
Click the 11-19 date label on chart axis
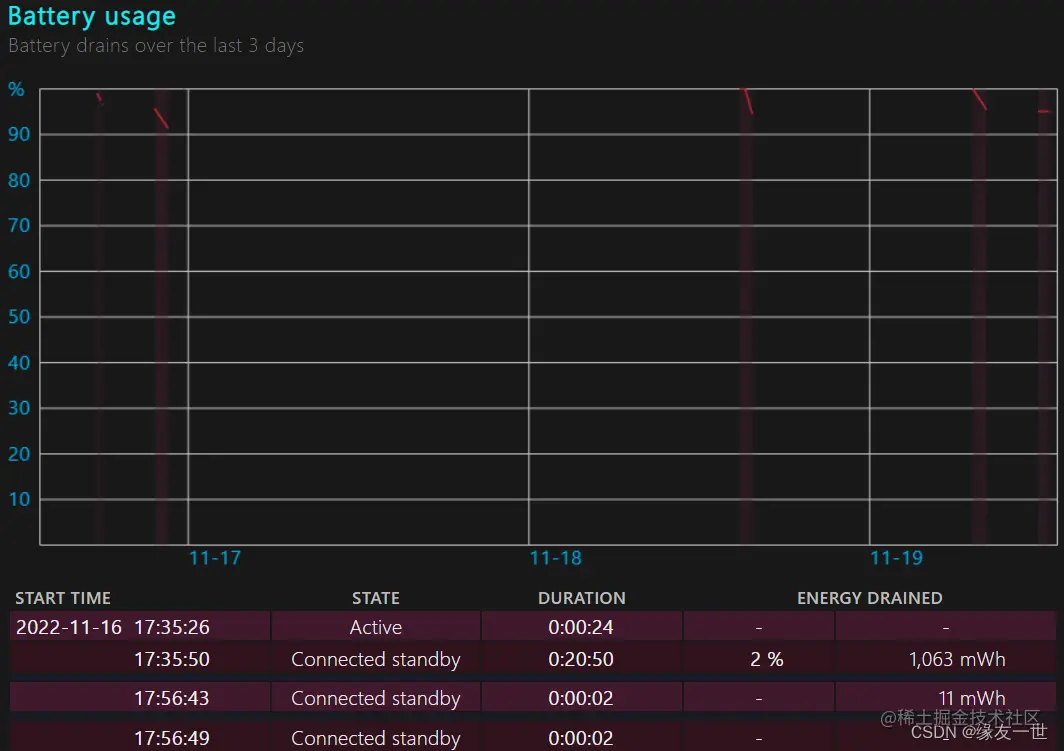coord(896,558)
